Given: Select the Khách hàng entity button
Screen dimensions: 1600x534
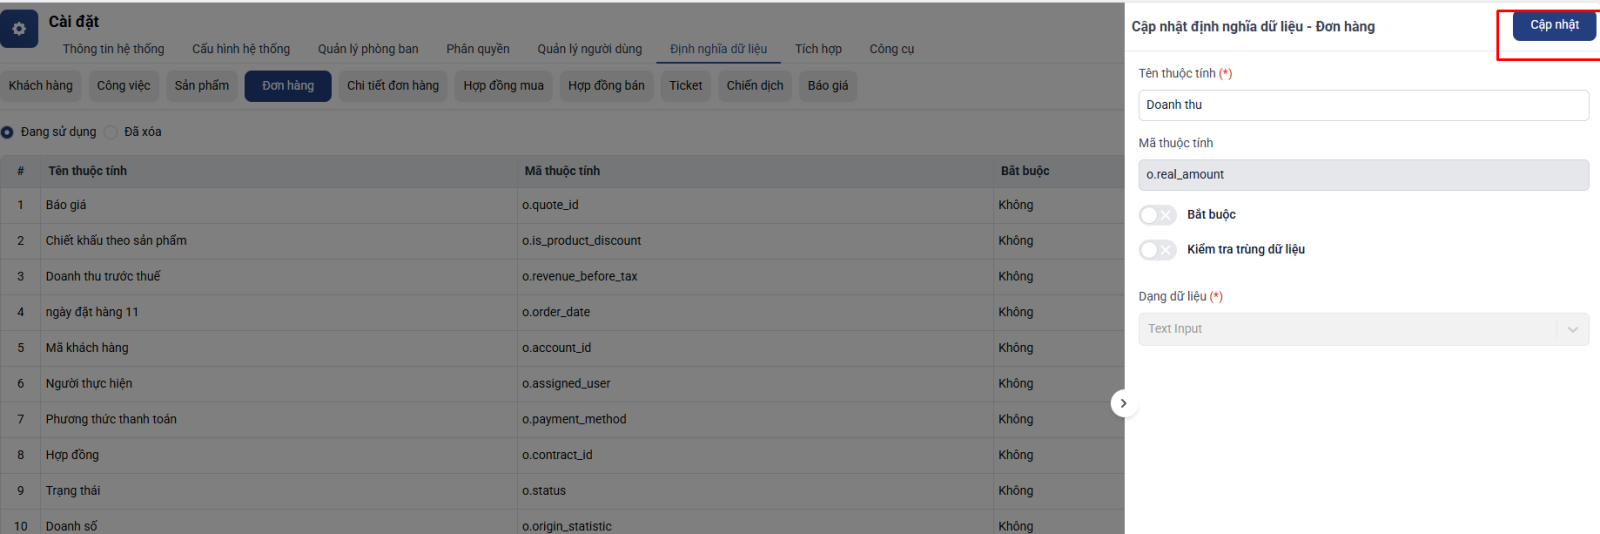Looking at the screenshot, I should [41, 86].
